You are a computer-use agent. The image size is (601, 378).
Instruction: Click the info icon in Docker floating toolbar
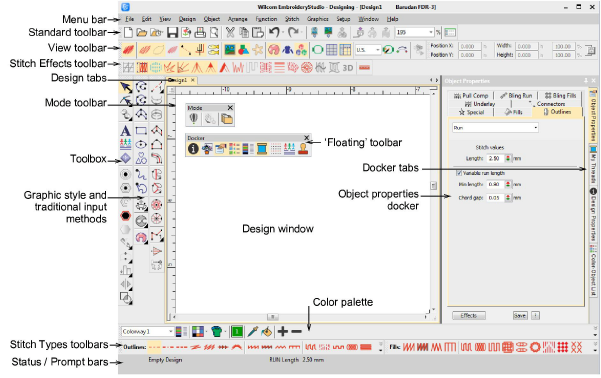193,148
